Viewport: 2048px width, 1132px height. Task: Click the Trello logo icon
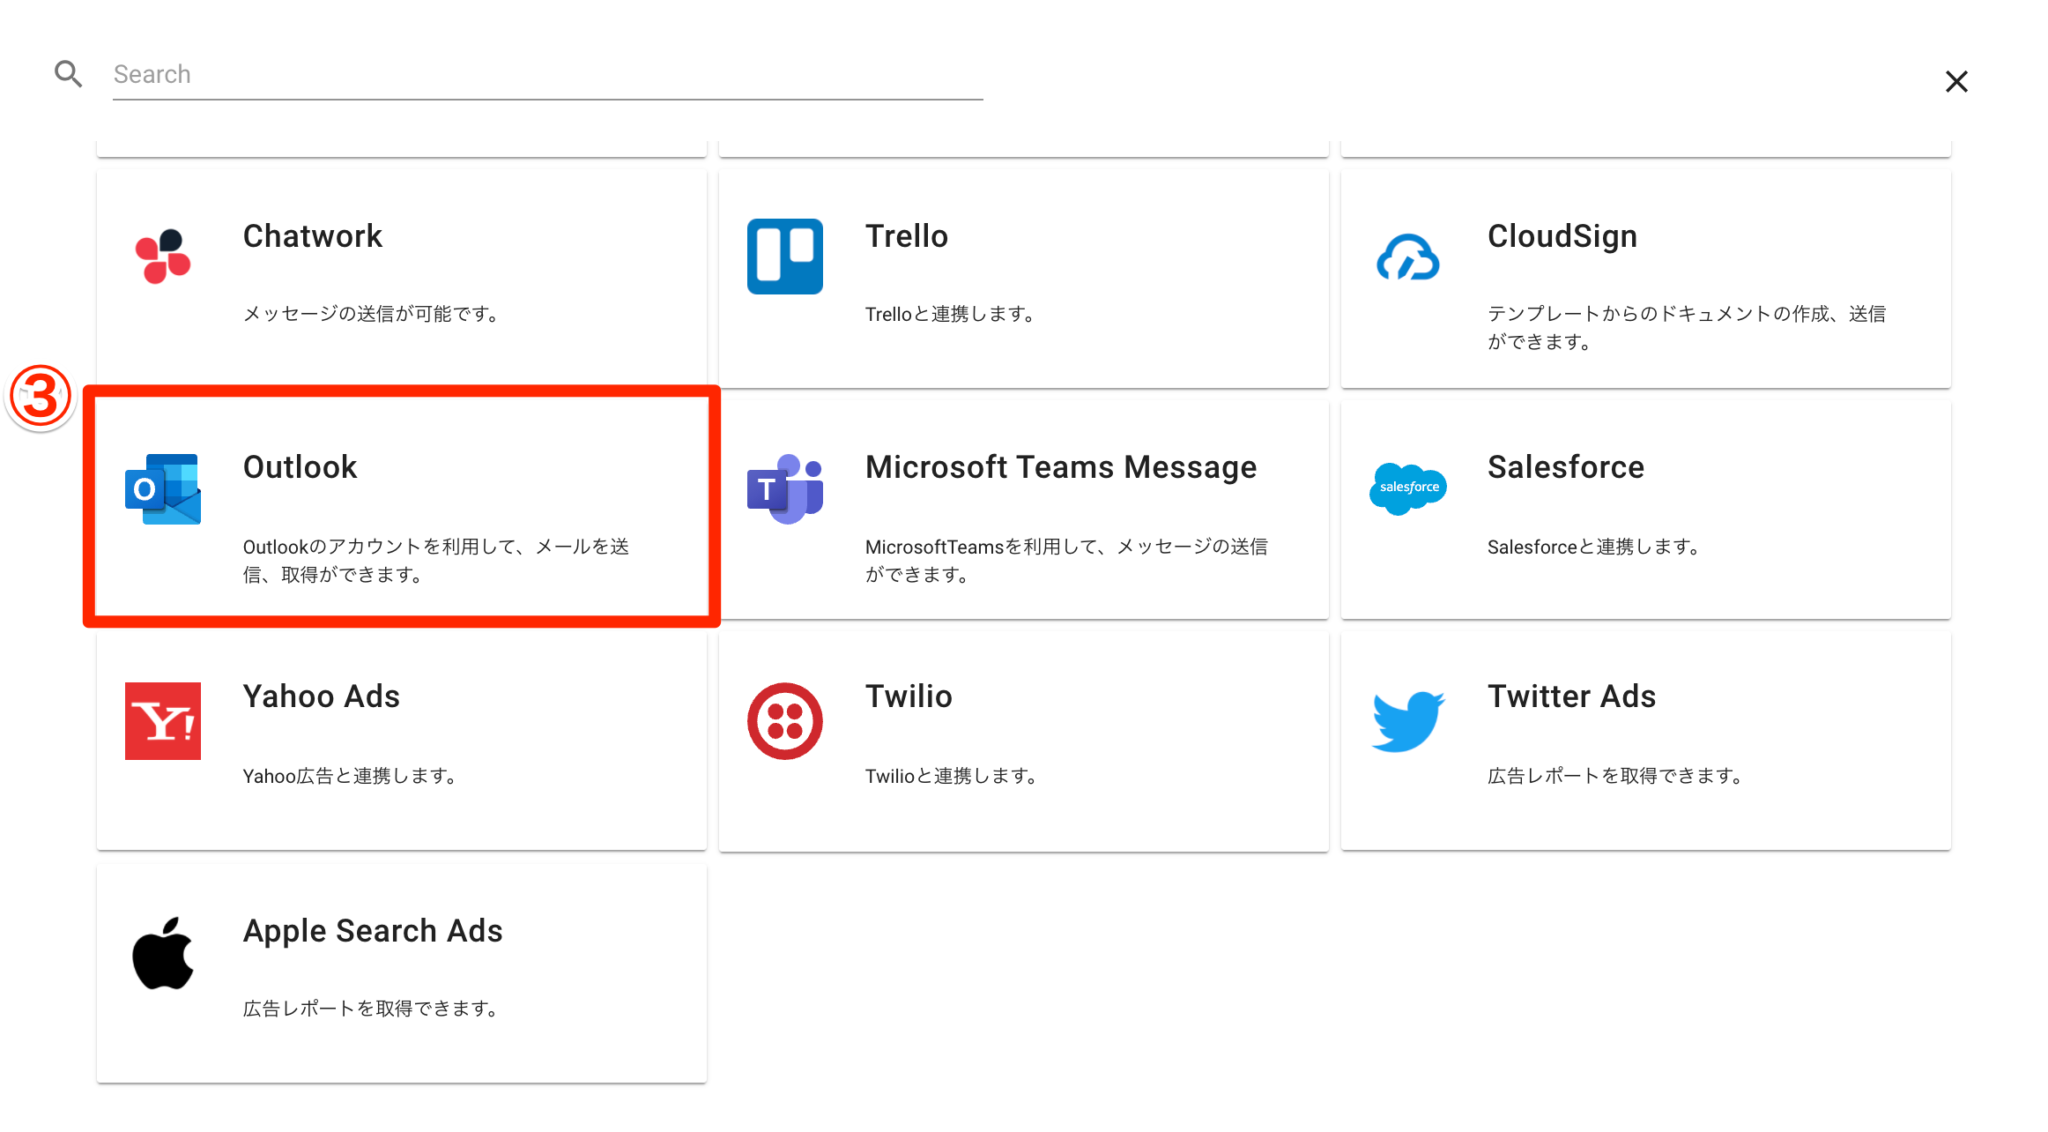point(785,256)
